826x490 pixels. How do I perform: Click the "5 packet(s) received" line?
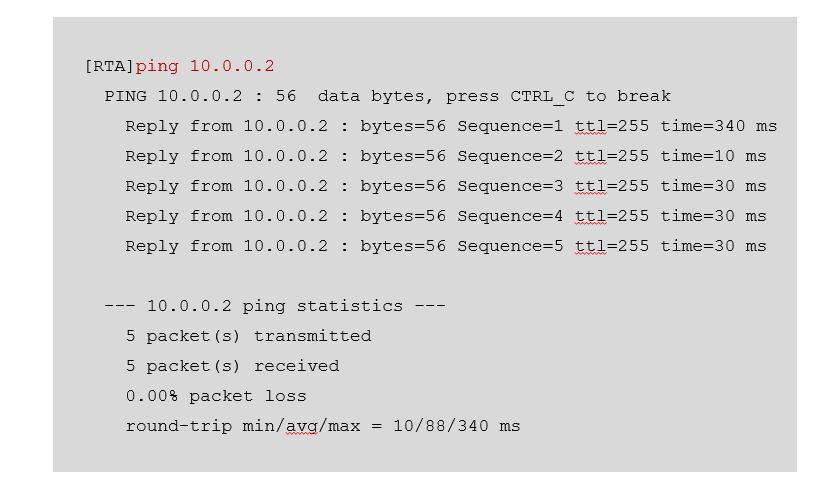pos(232,367)
